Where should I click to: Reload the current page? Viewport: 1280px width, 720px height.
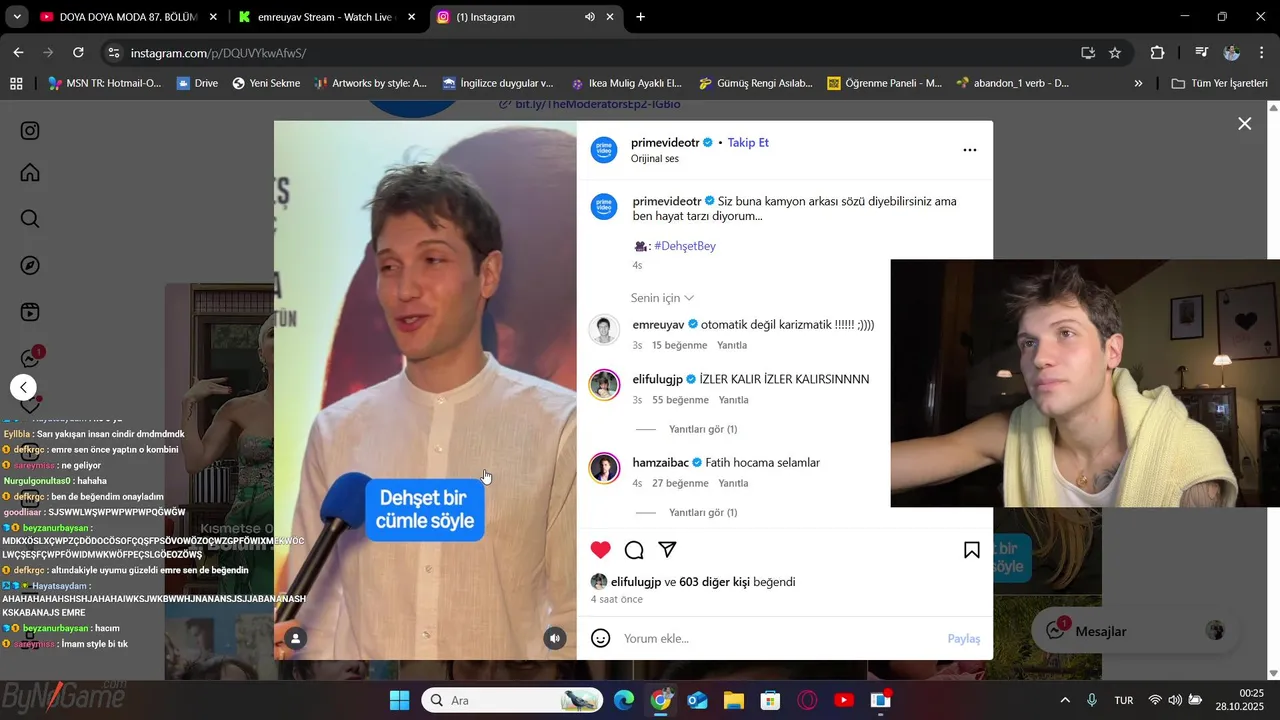(x=78, y=53)
